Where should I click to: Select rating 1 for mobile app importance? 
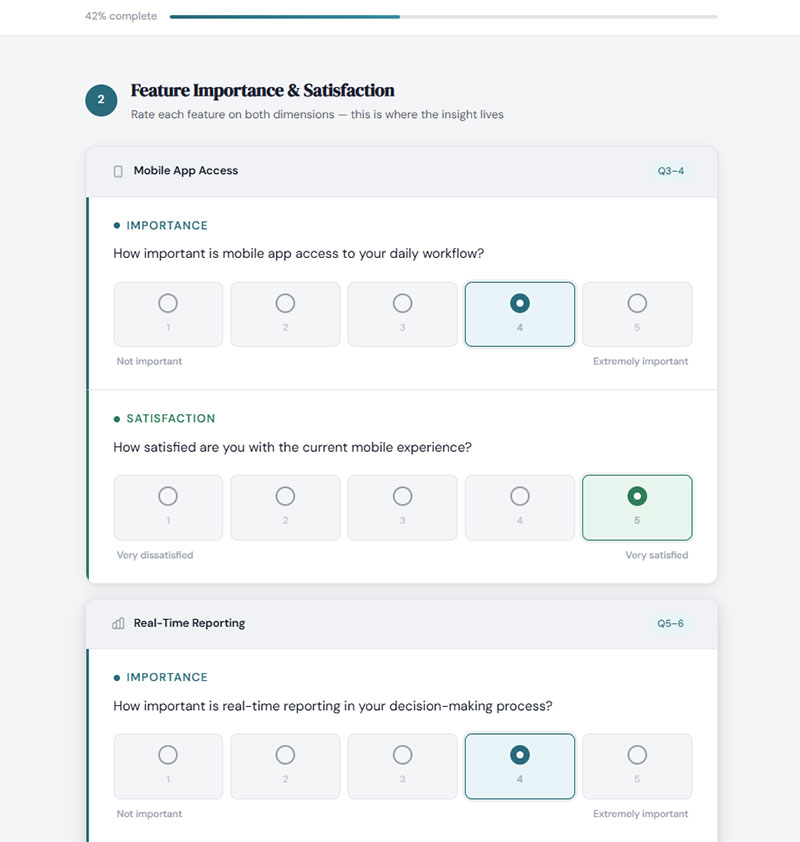[167, 314]
